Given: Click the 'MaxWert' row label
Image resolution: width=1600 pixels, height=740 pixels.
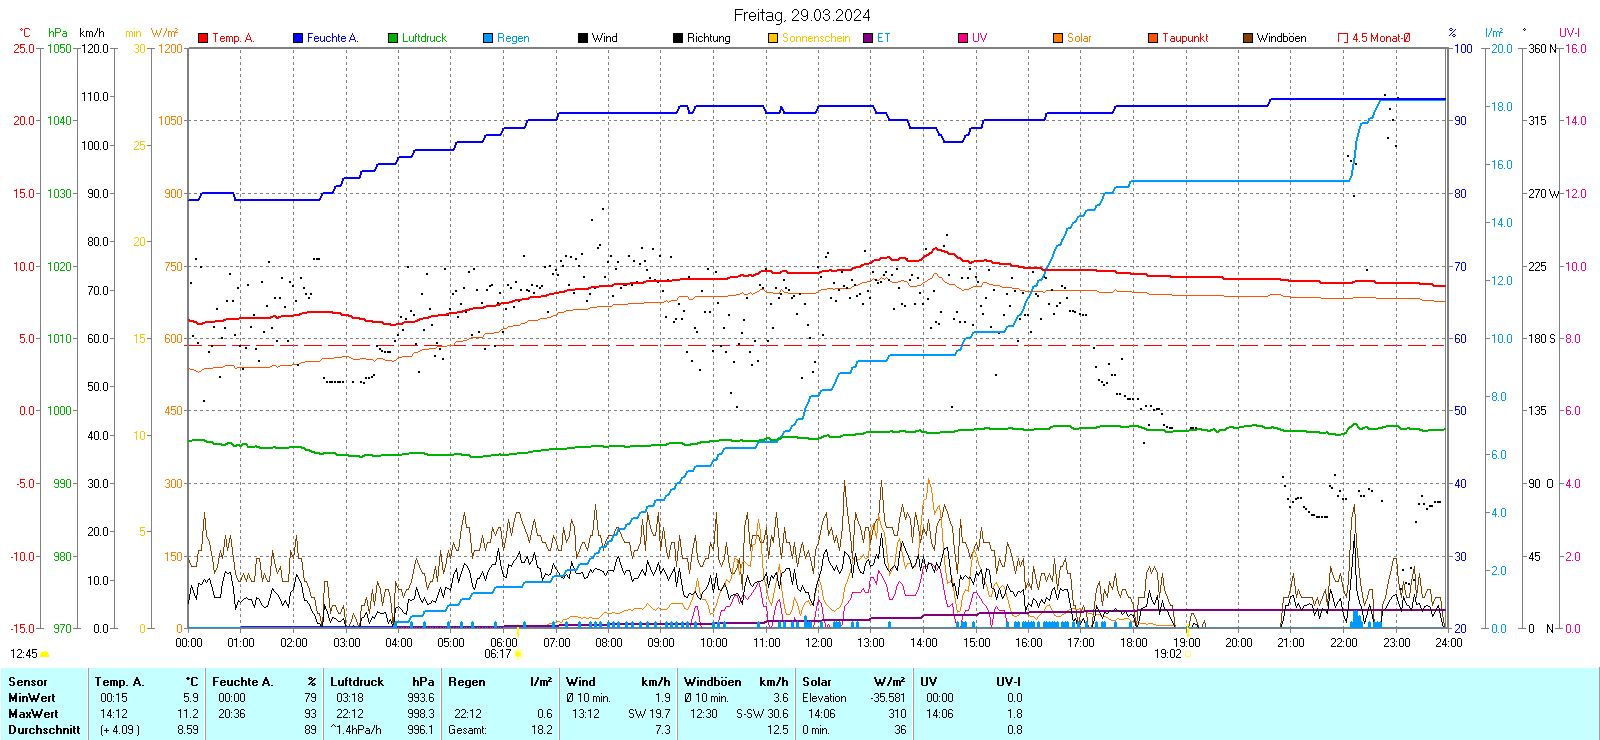Looking at the screenshot, I should [x=33, y=714].
